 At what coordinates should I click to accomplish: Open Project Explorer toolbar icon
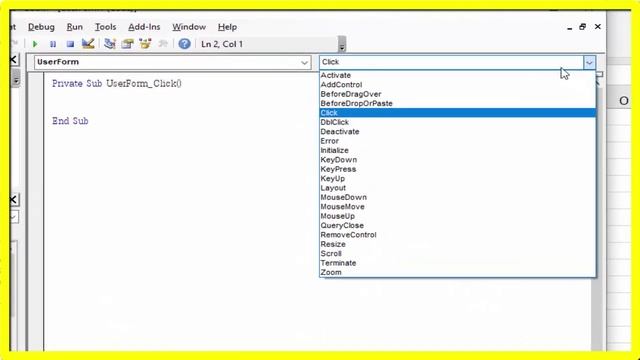pyautogui.click(x=109, y=43)
